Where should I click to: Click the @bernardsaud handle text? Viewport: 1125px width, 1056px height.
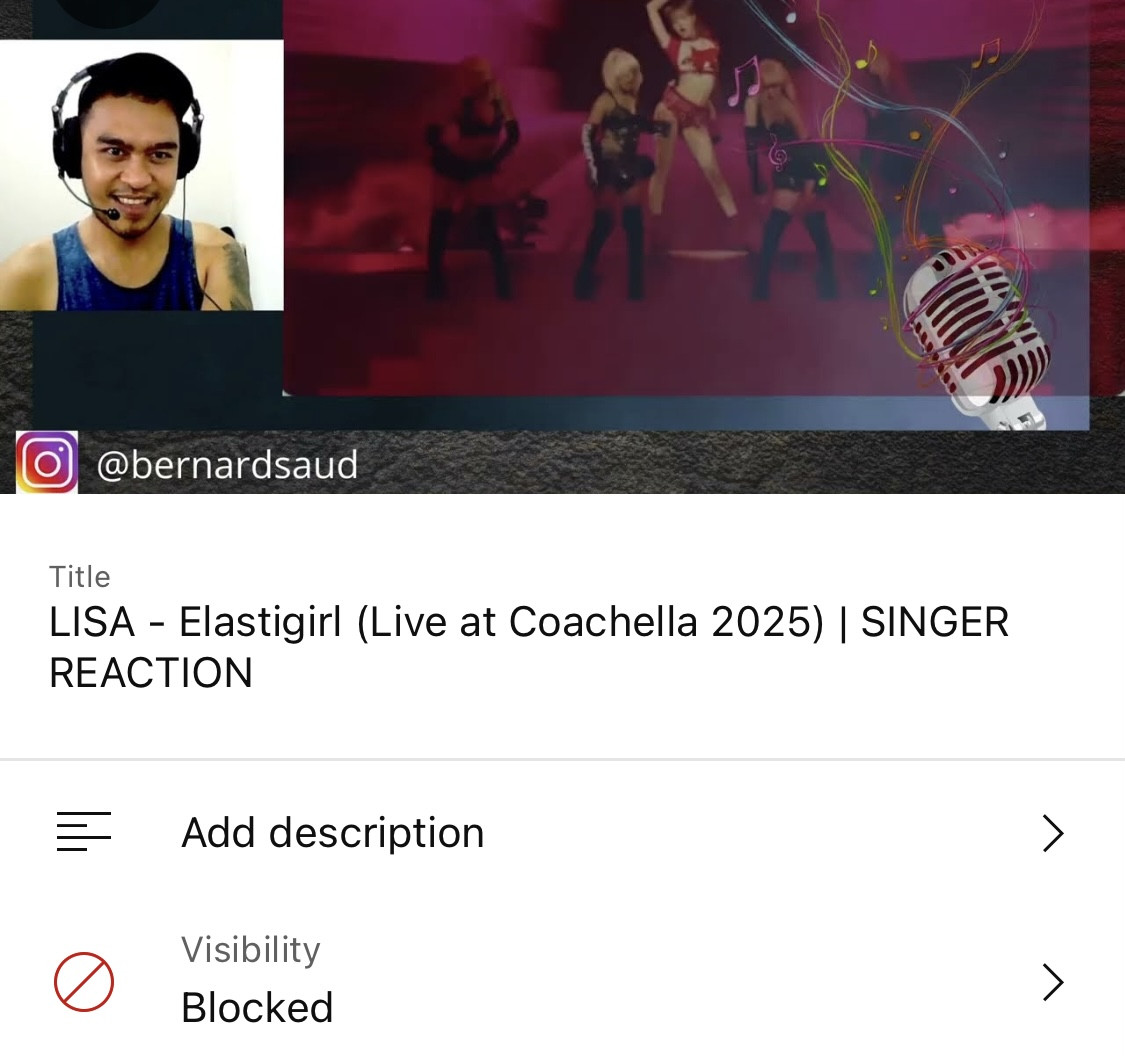(x=227, y=464)
